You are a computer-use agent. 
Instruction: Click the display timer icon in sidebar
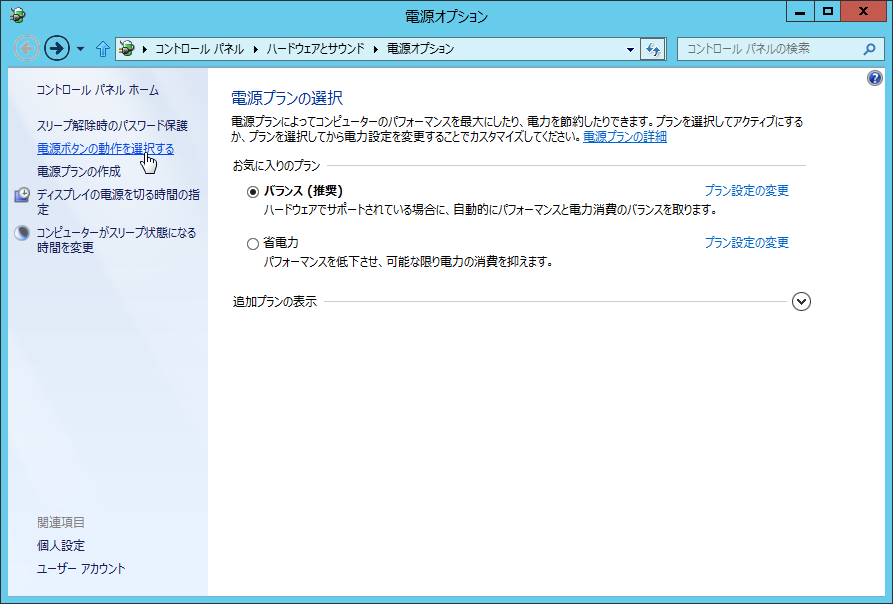tap(22, 195)
